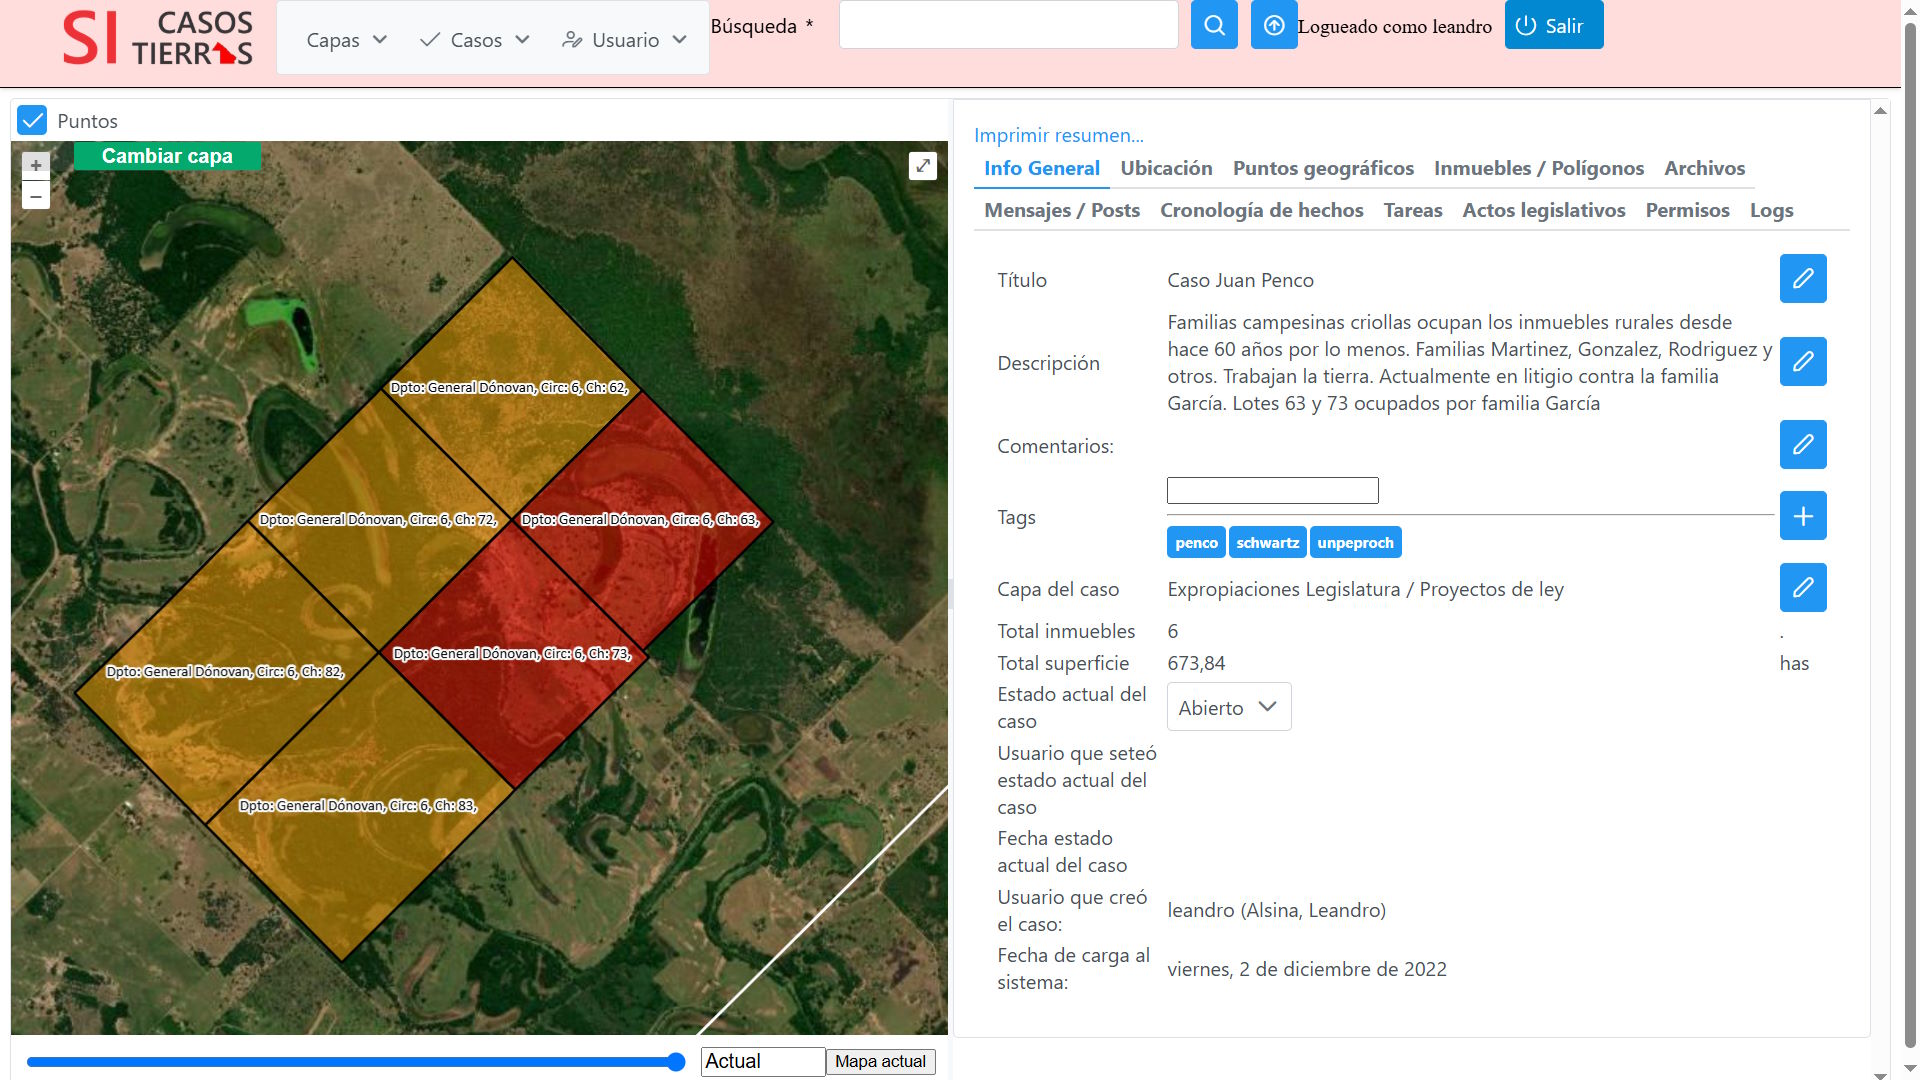Open the Usuario dropdown menu
Screen dimensions: 1920x1080
click(x=624, y=40)
